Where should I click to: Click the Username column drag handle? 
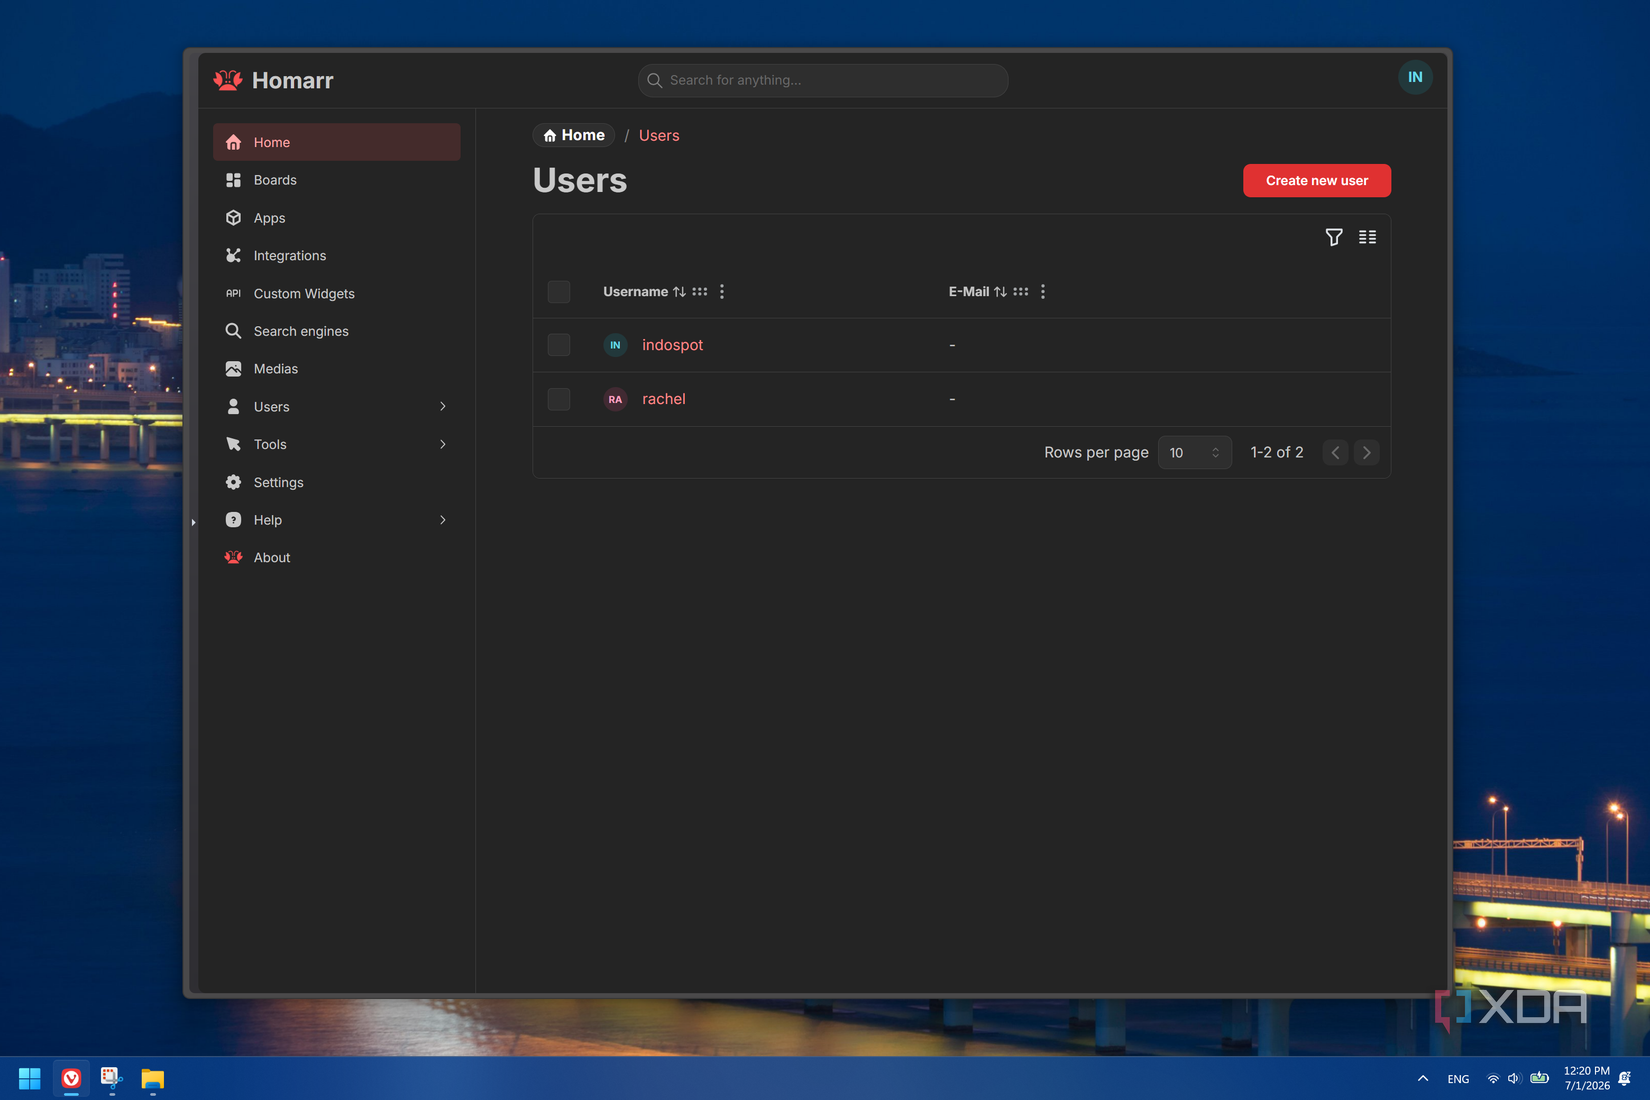(700, 292)
